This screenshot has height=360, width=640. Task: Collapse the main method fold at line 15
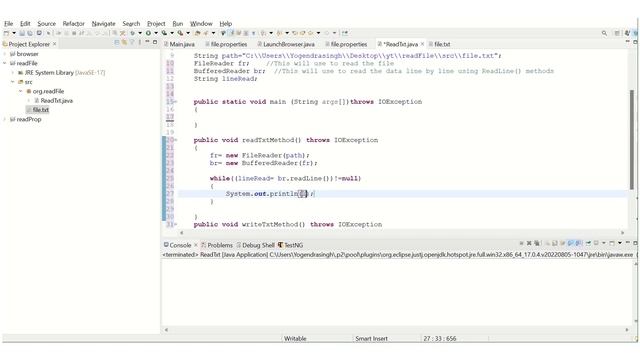pos(176,102)
